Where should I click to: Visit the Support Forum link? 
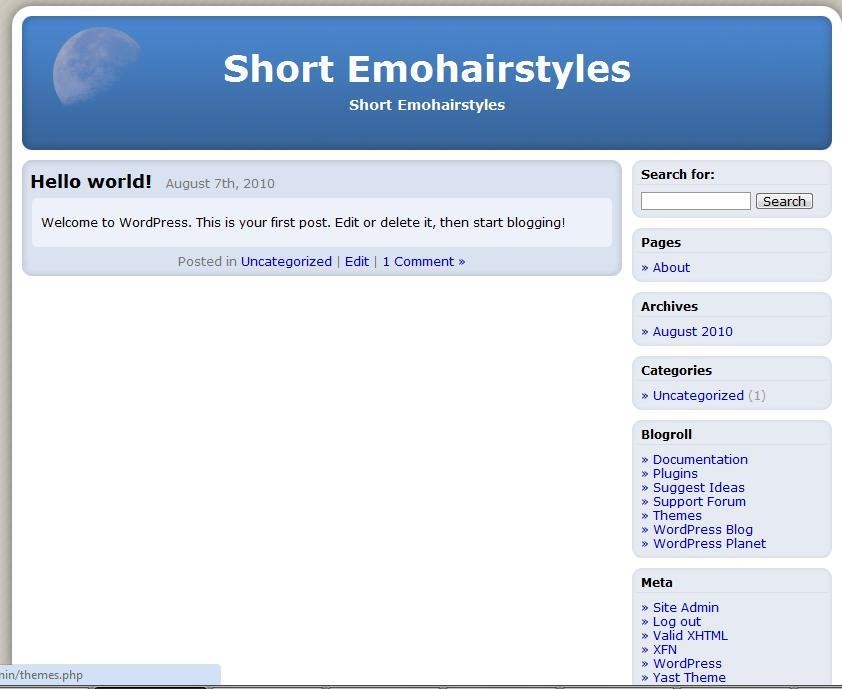699,502
